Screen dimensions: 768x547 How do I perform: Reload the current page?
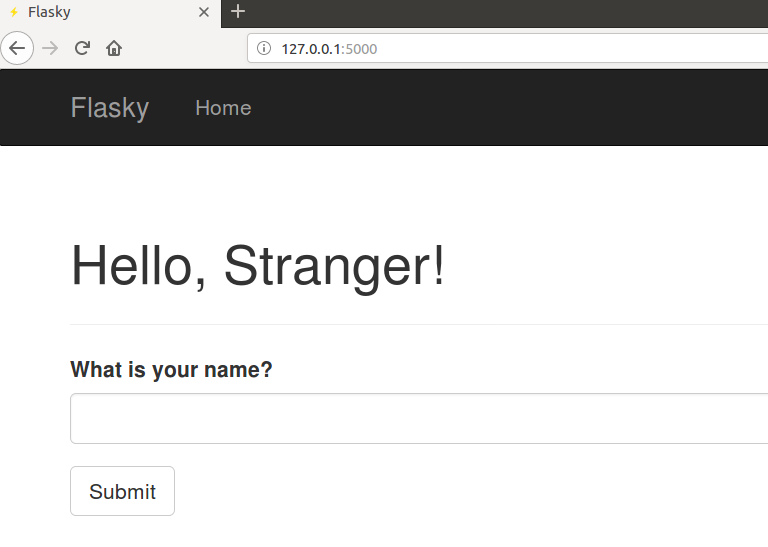(x=83, y=48)
